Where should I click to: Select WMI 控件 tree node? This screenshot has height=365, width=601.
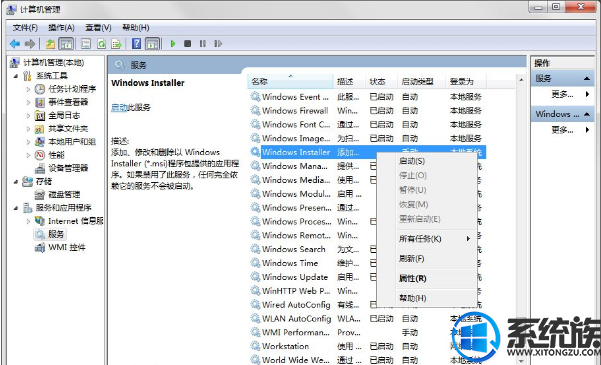[67, 247]
